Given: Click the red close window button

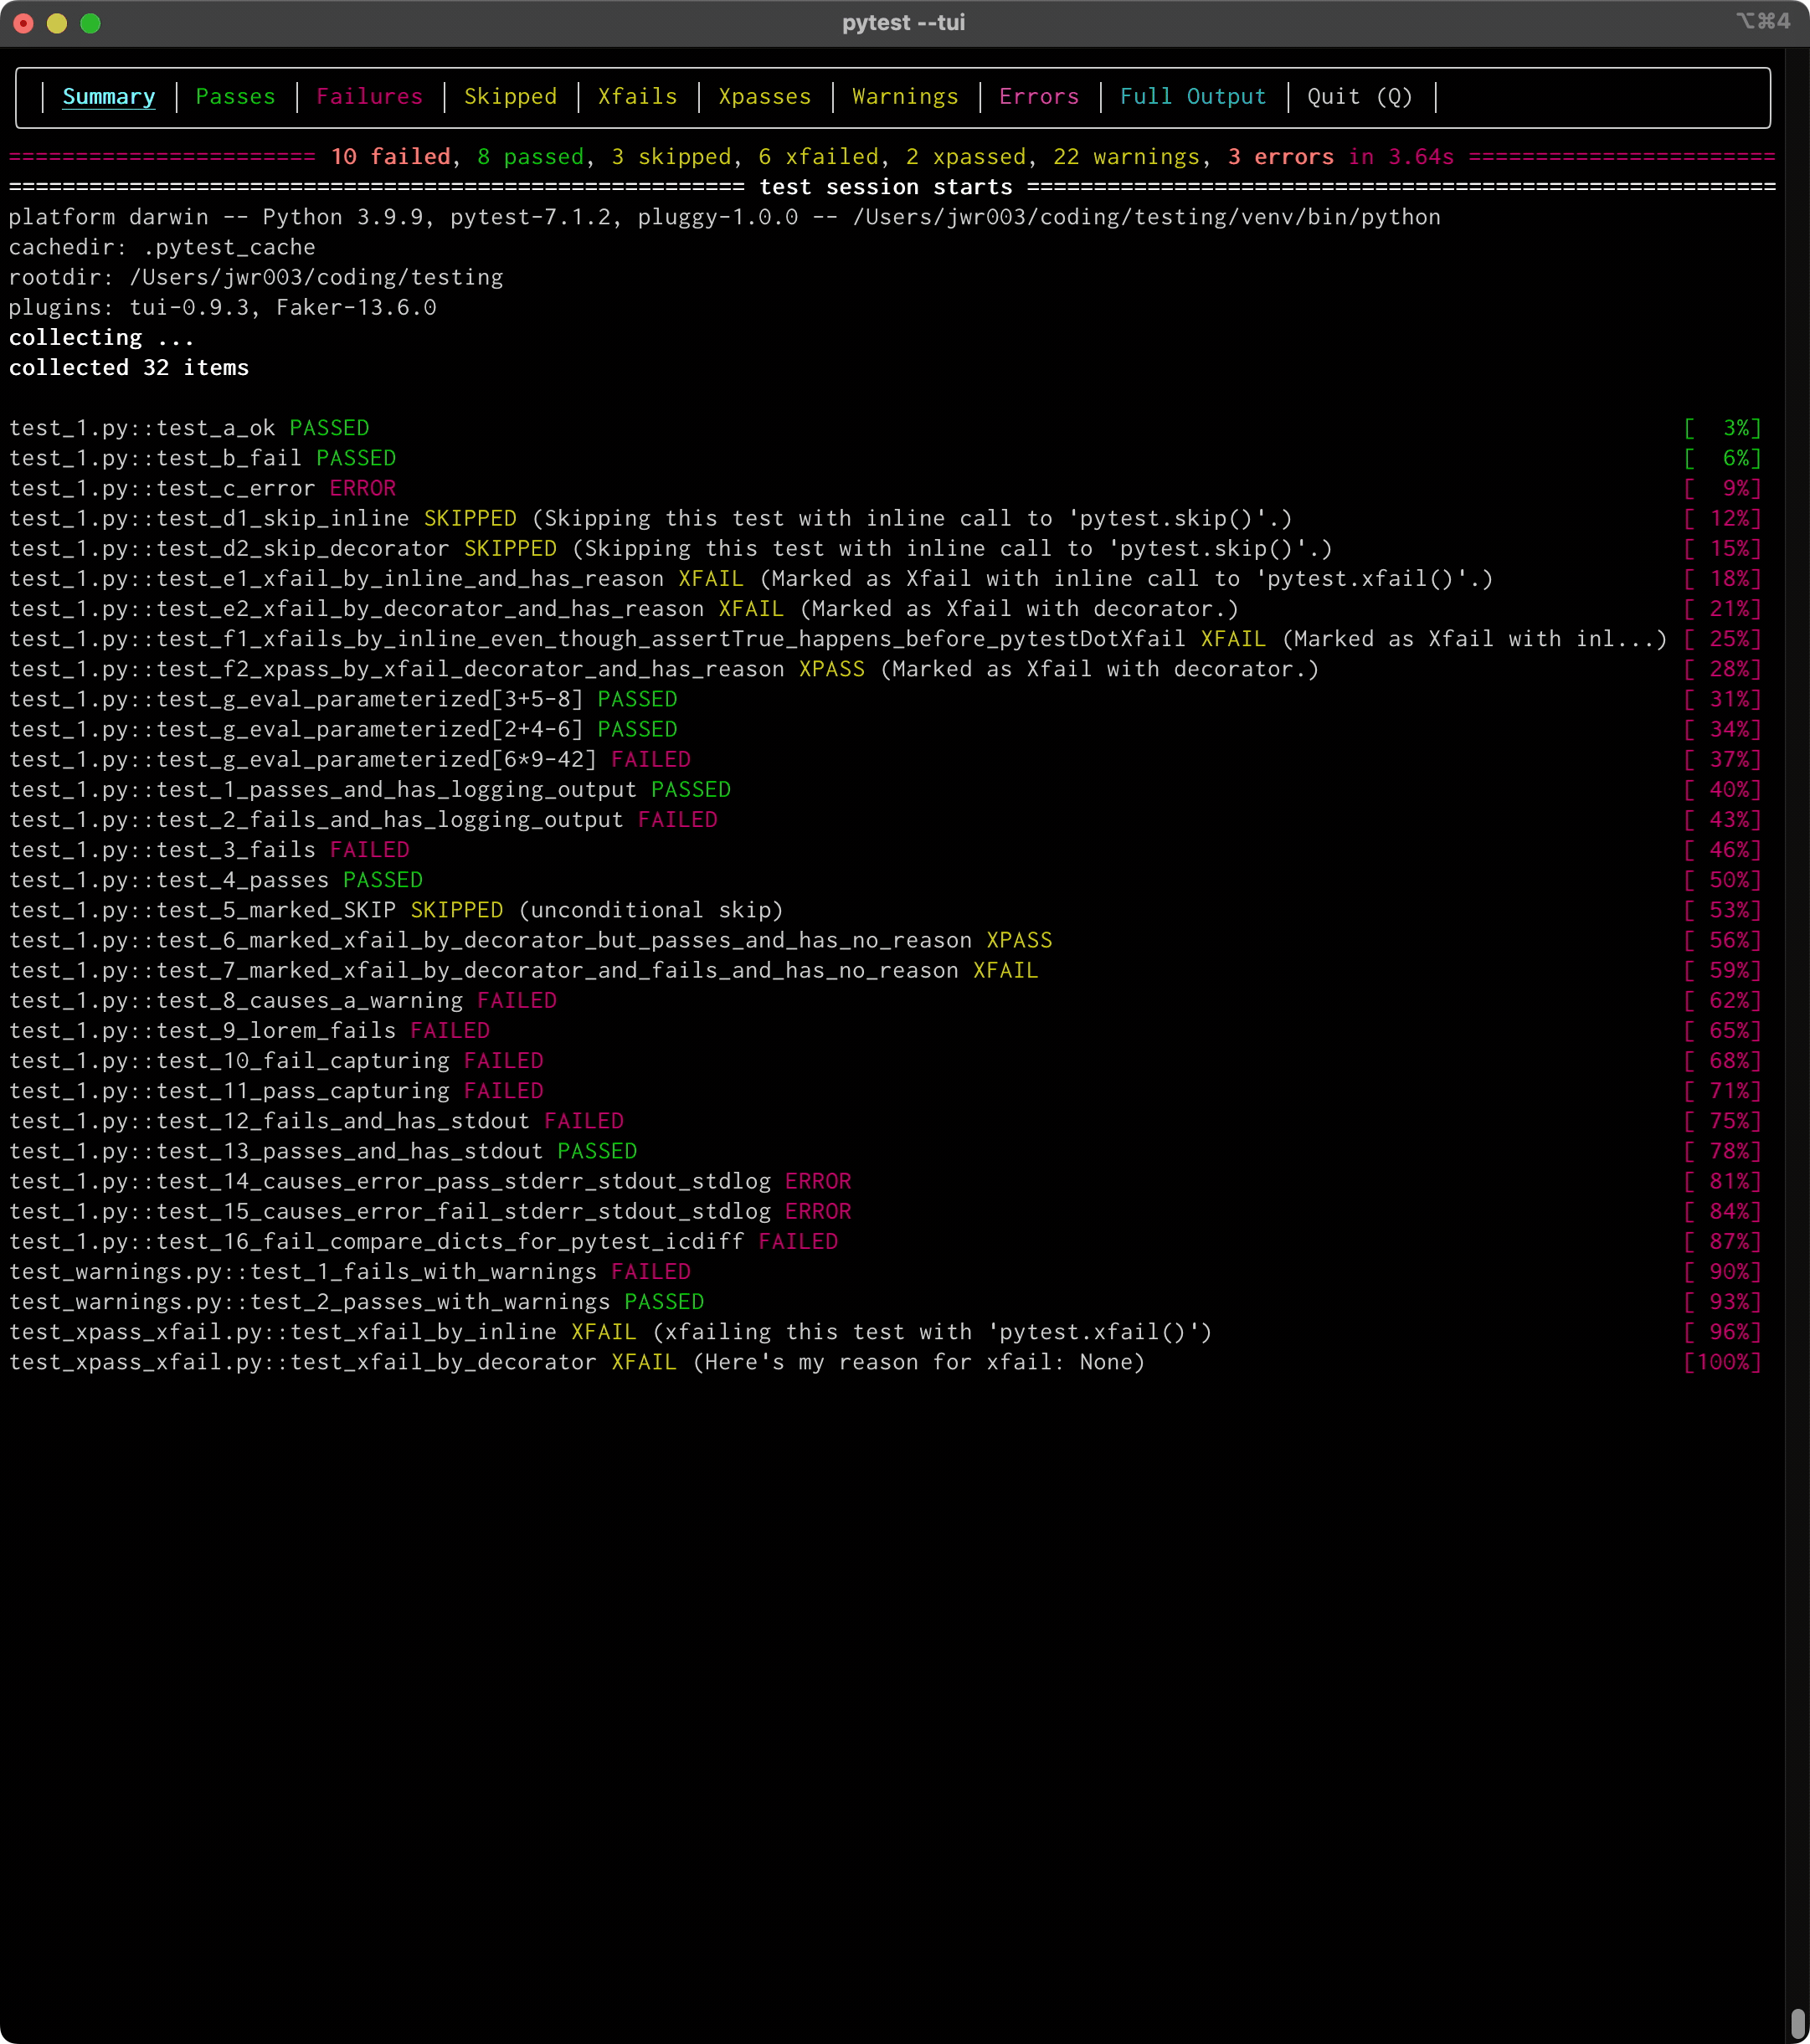Looking at the screenshot, I should pyautogui.click(x=24, y=23).
